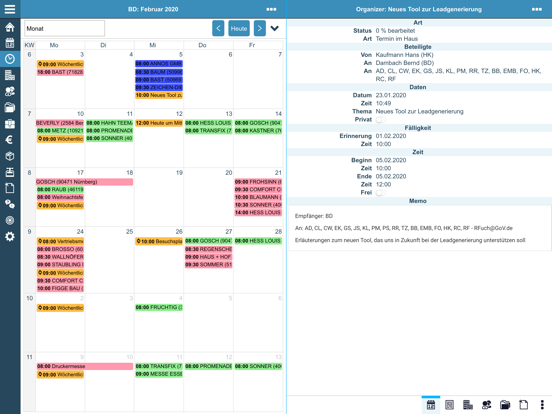552x414 pixels.
Task: Open the 09:00 MESSE ESSE event in week 11
Action: pos(159,374)
